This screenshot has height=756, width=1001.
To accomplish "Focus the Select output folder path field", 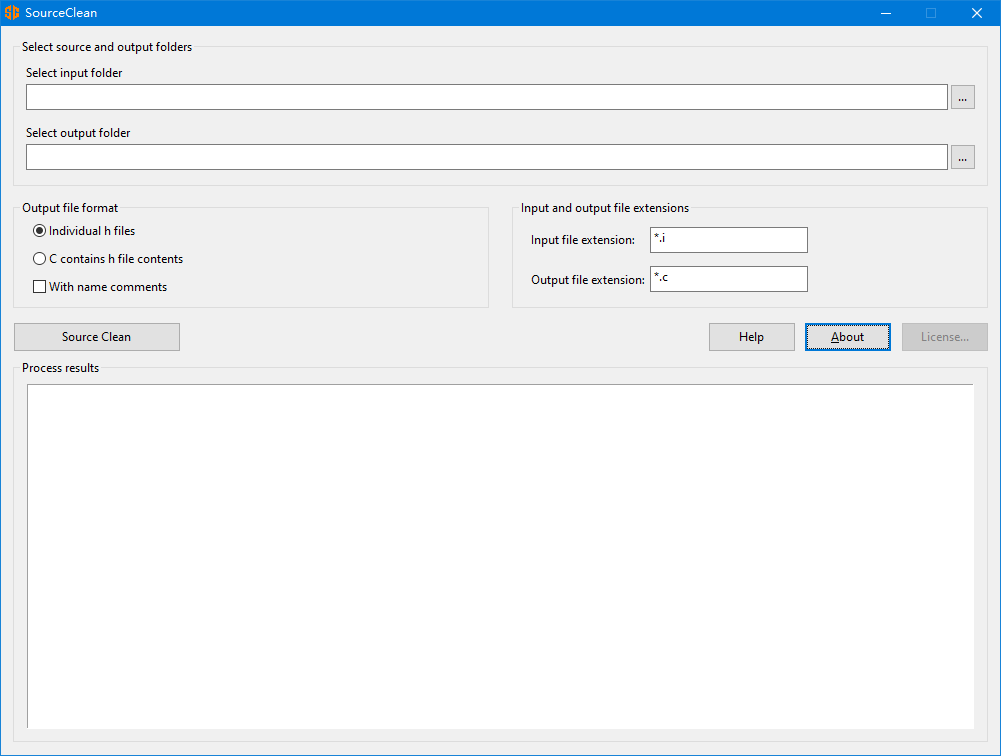I will [486, 157].
